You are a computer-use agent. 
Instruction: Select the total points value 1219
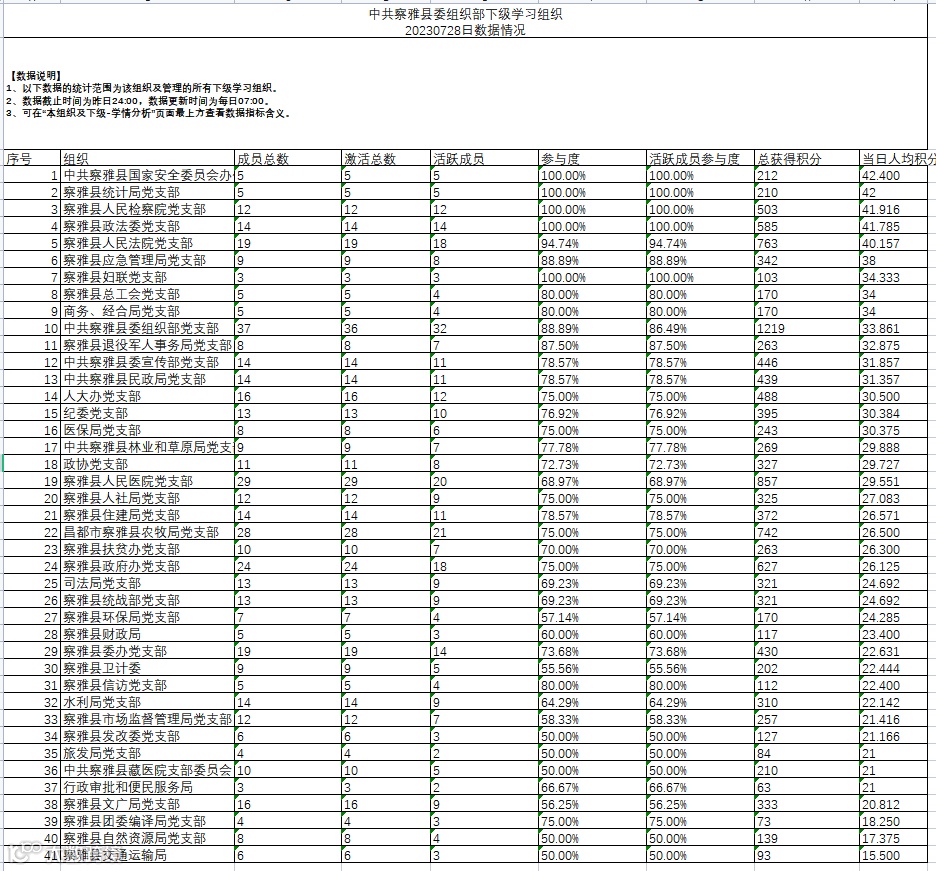807,328
